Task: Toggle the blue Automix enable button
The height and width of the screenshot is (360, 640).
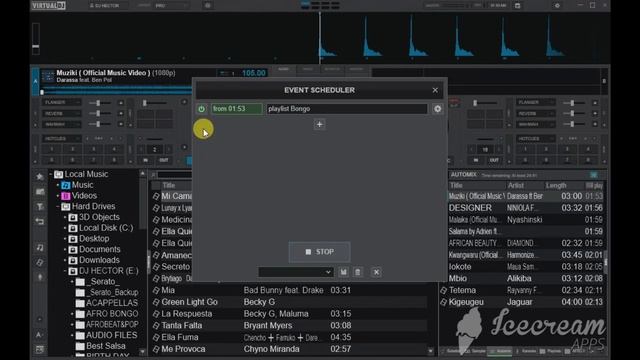Action: 594,175
